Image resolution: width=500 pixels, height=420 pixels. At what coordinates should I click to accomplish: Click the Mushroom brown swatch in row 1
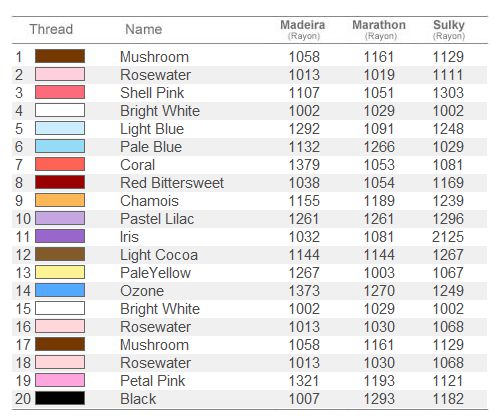60,56
